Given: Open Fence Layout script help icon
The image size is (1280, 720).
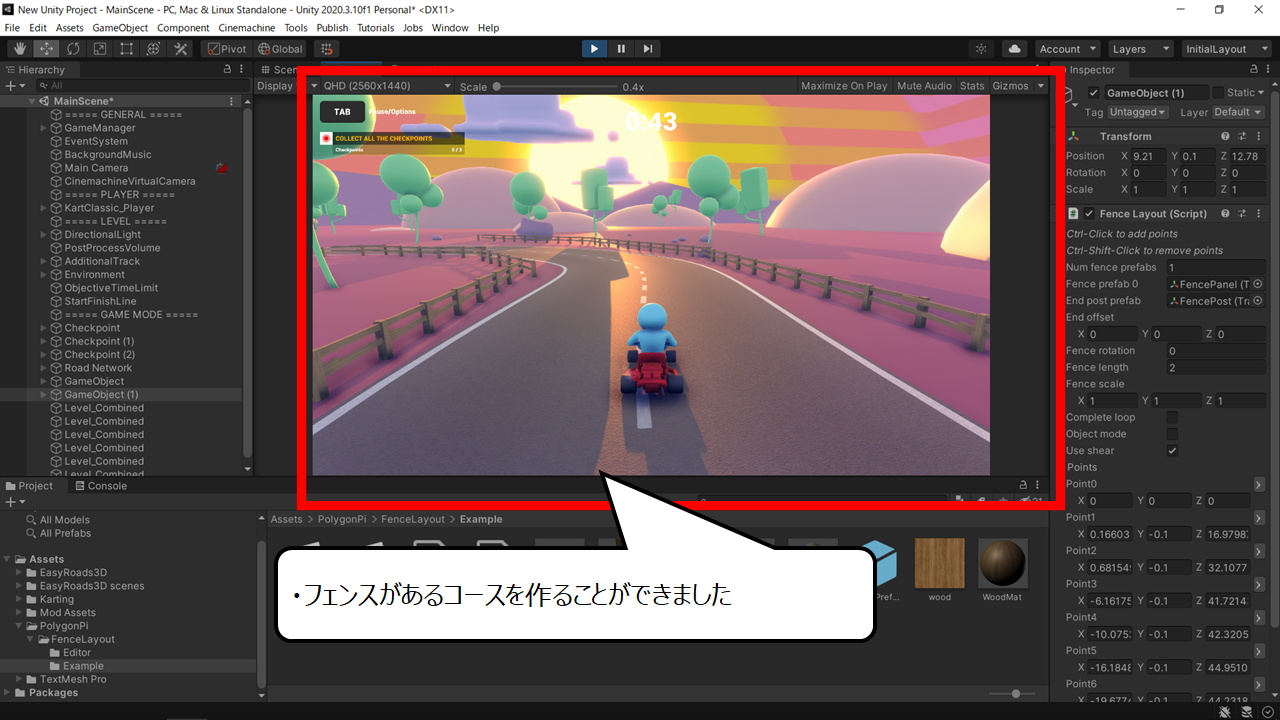Looking at the screenshot, I should tap(1225, 214).
